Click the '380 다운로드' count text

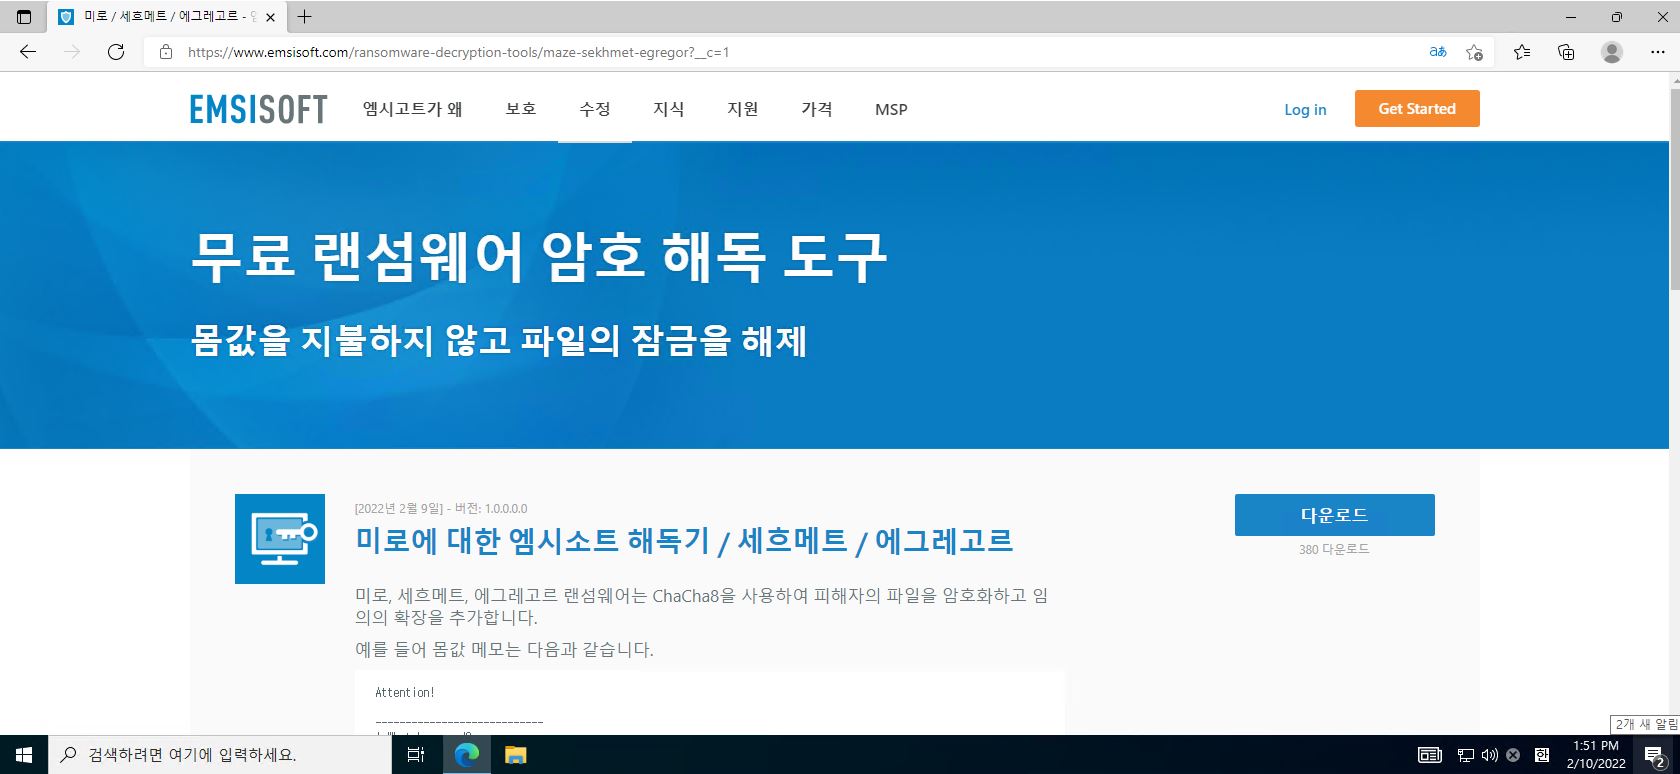point(1334,549)
